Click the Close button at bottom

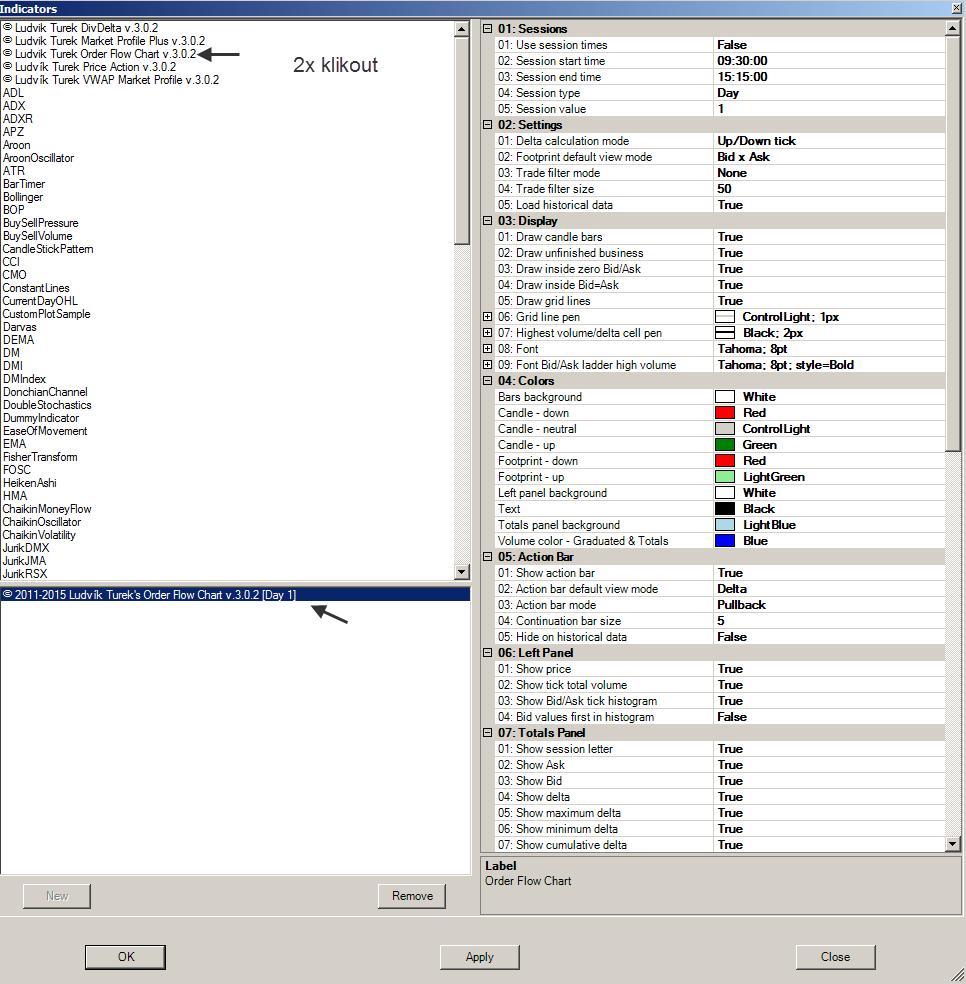(x=835, y=957)
